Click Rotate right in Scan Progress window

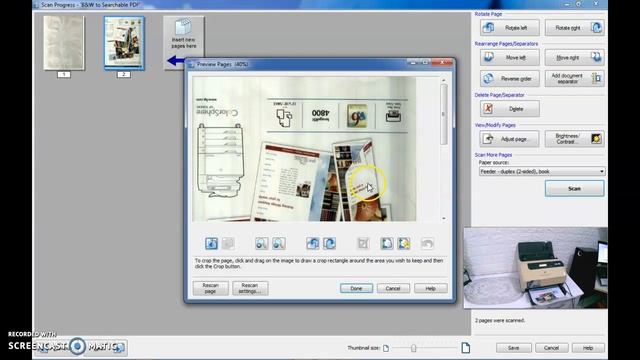tap(574, 28)
